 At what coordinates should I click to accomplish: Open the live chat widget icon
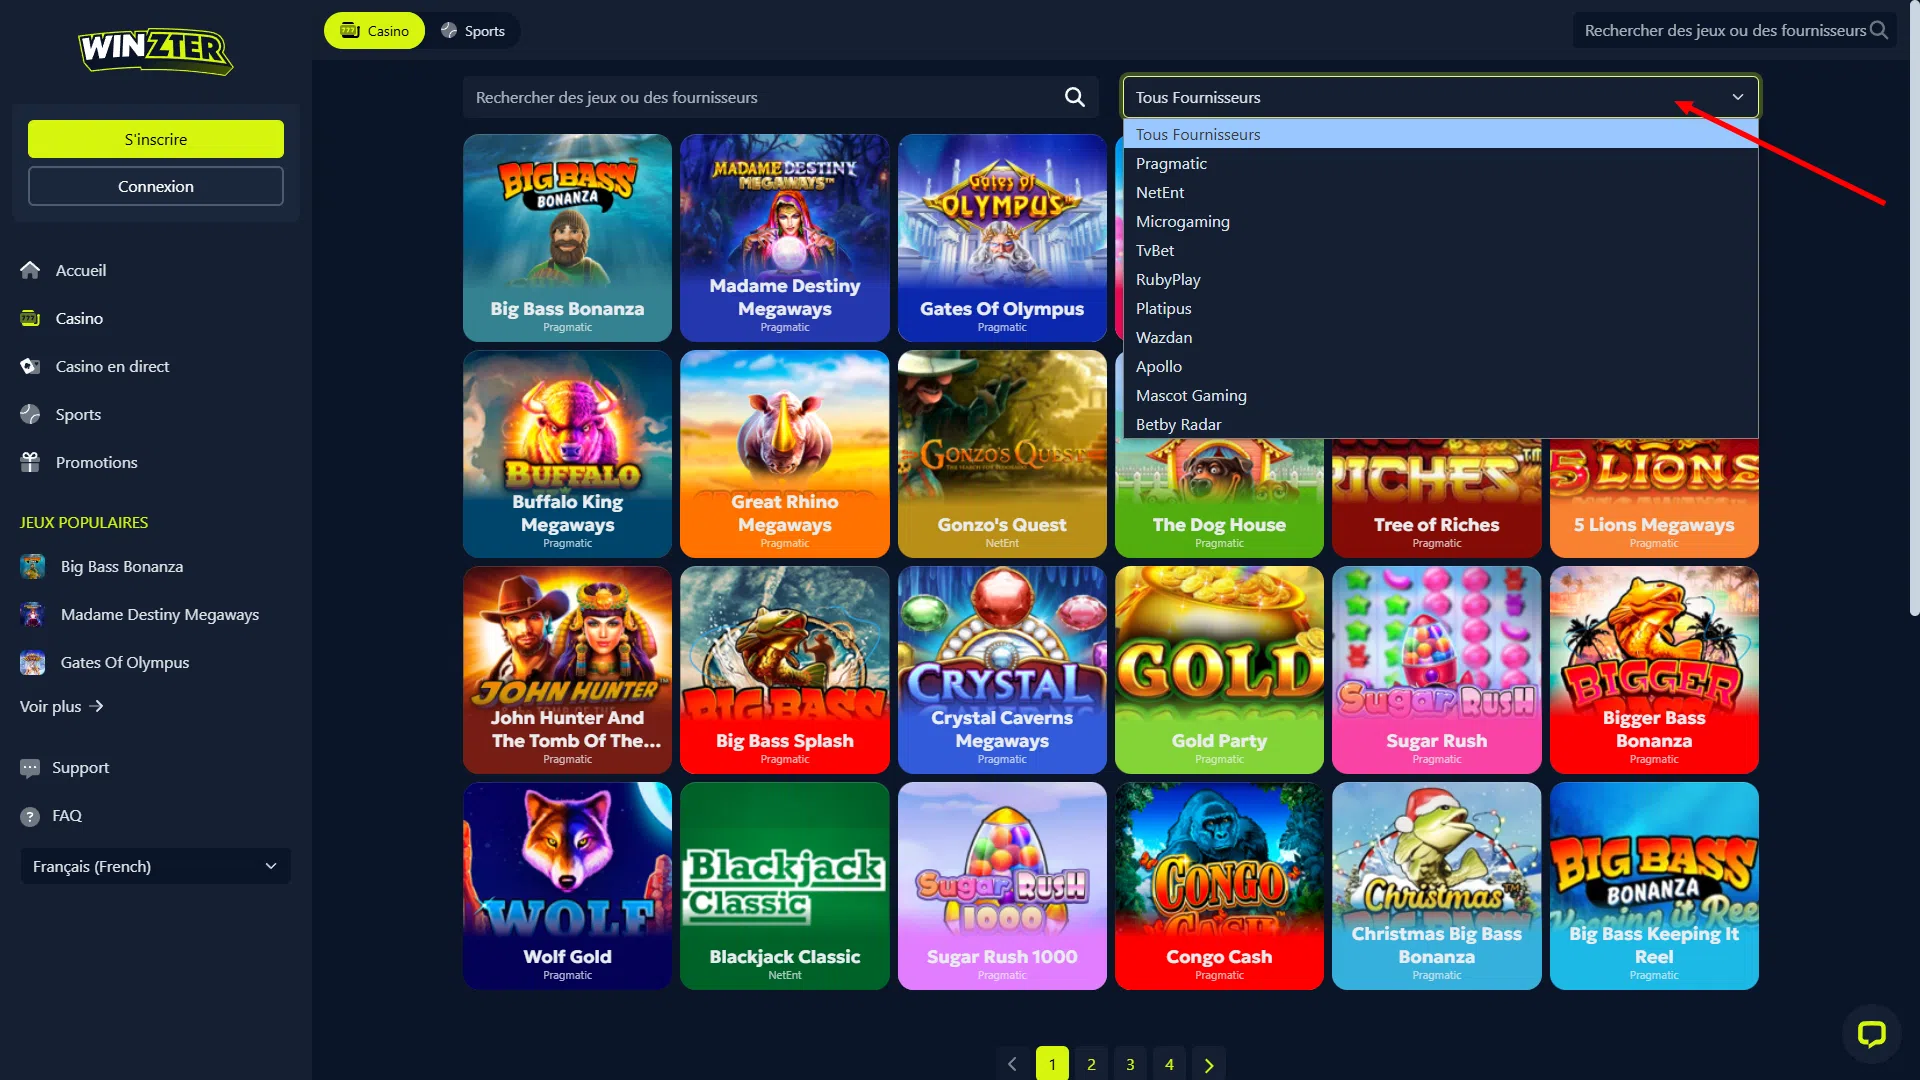[1871, 1034]
